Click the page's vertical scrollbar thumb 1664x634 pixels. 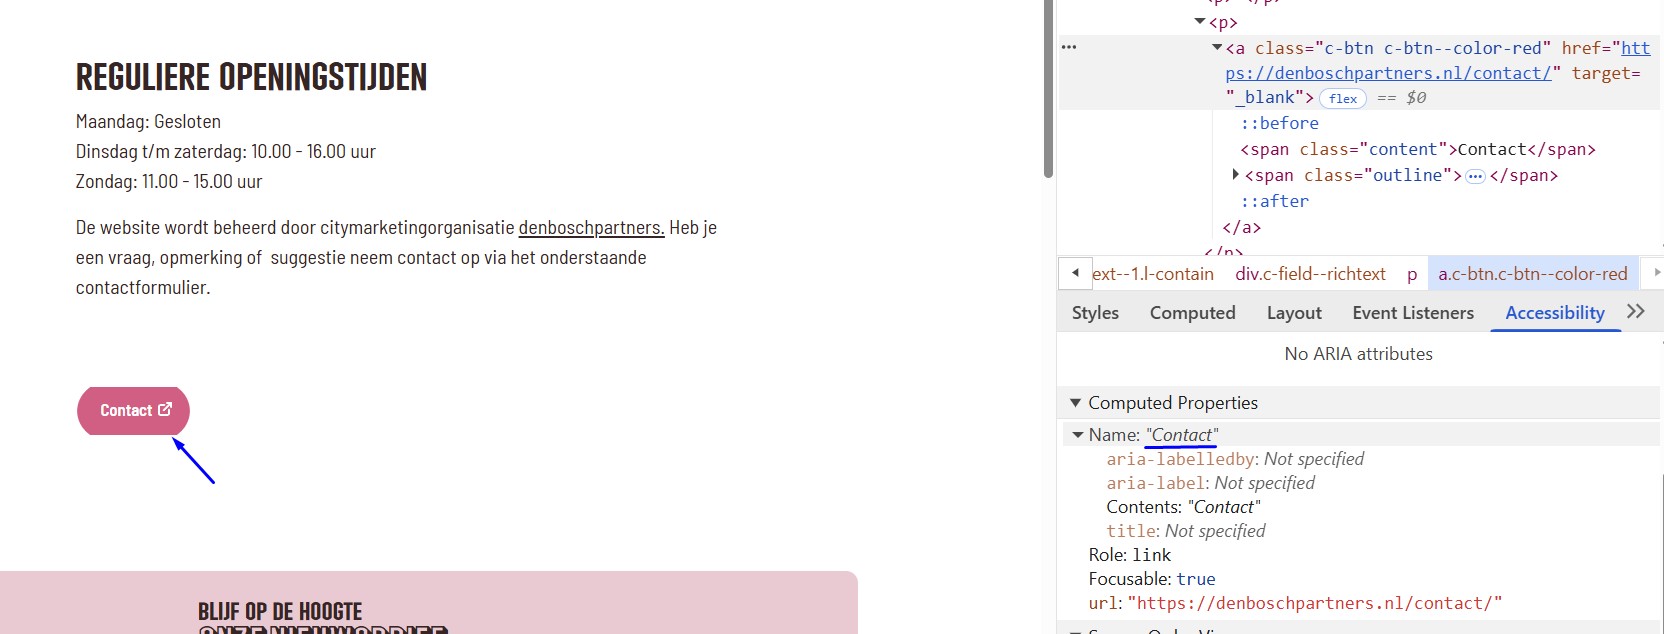click(x=1048, y=90)
